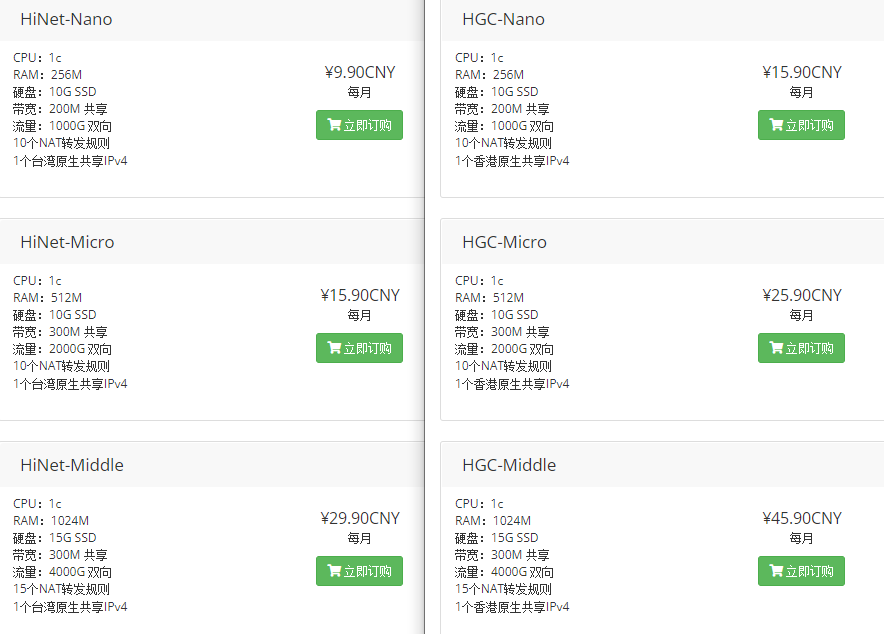Order the ¥9.90CNY plan via 立即订购 text
The image size is (884, 634).
[367, 125]
